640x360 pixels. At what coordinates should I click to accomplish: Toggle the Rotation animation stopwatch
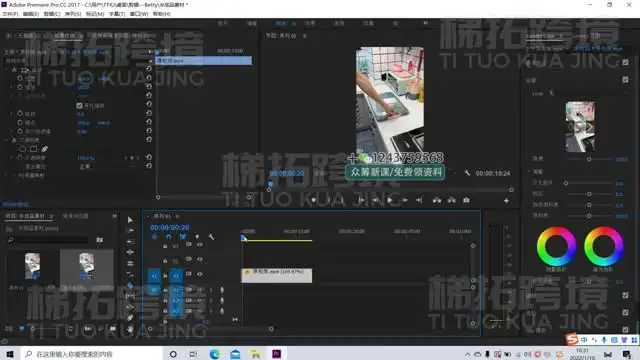point(20,113)
